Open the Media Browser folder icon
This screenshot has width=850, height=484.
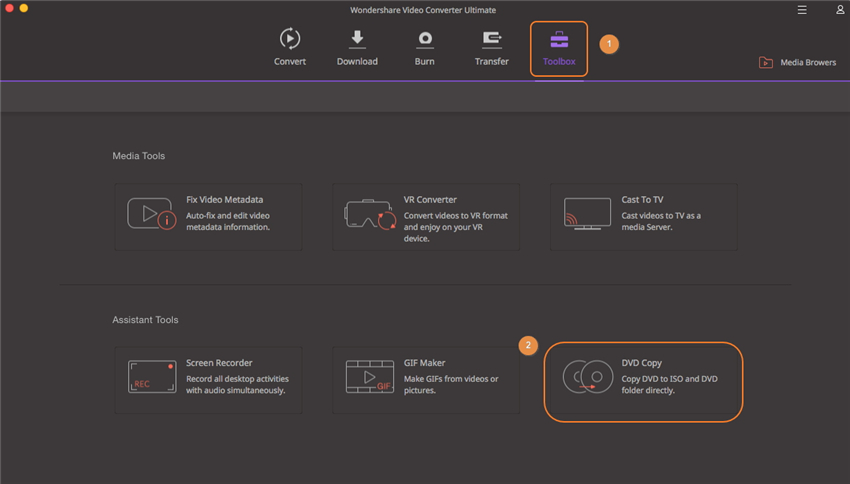(765, 62)
